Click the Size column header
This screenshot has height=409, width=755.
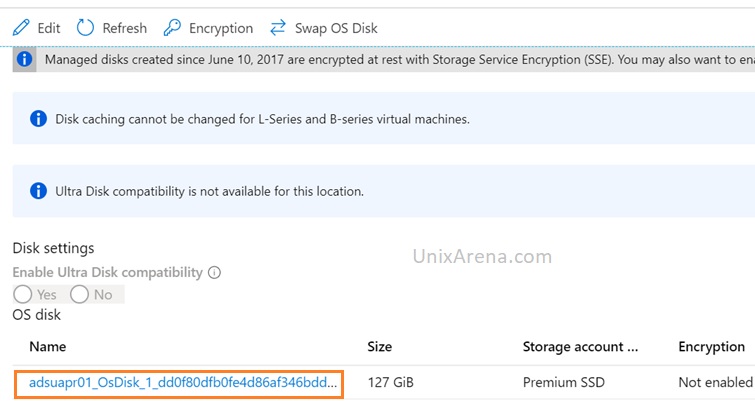[379, 347]
